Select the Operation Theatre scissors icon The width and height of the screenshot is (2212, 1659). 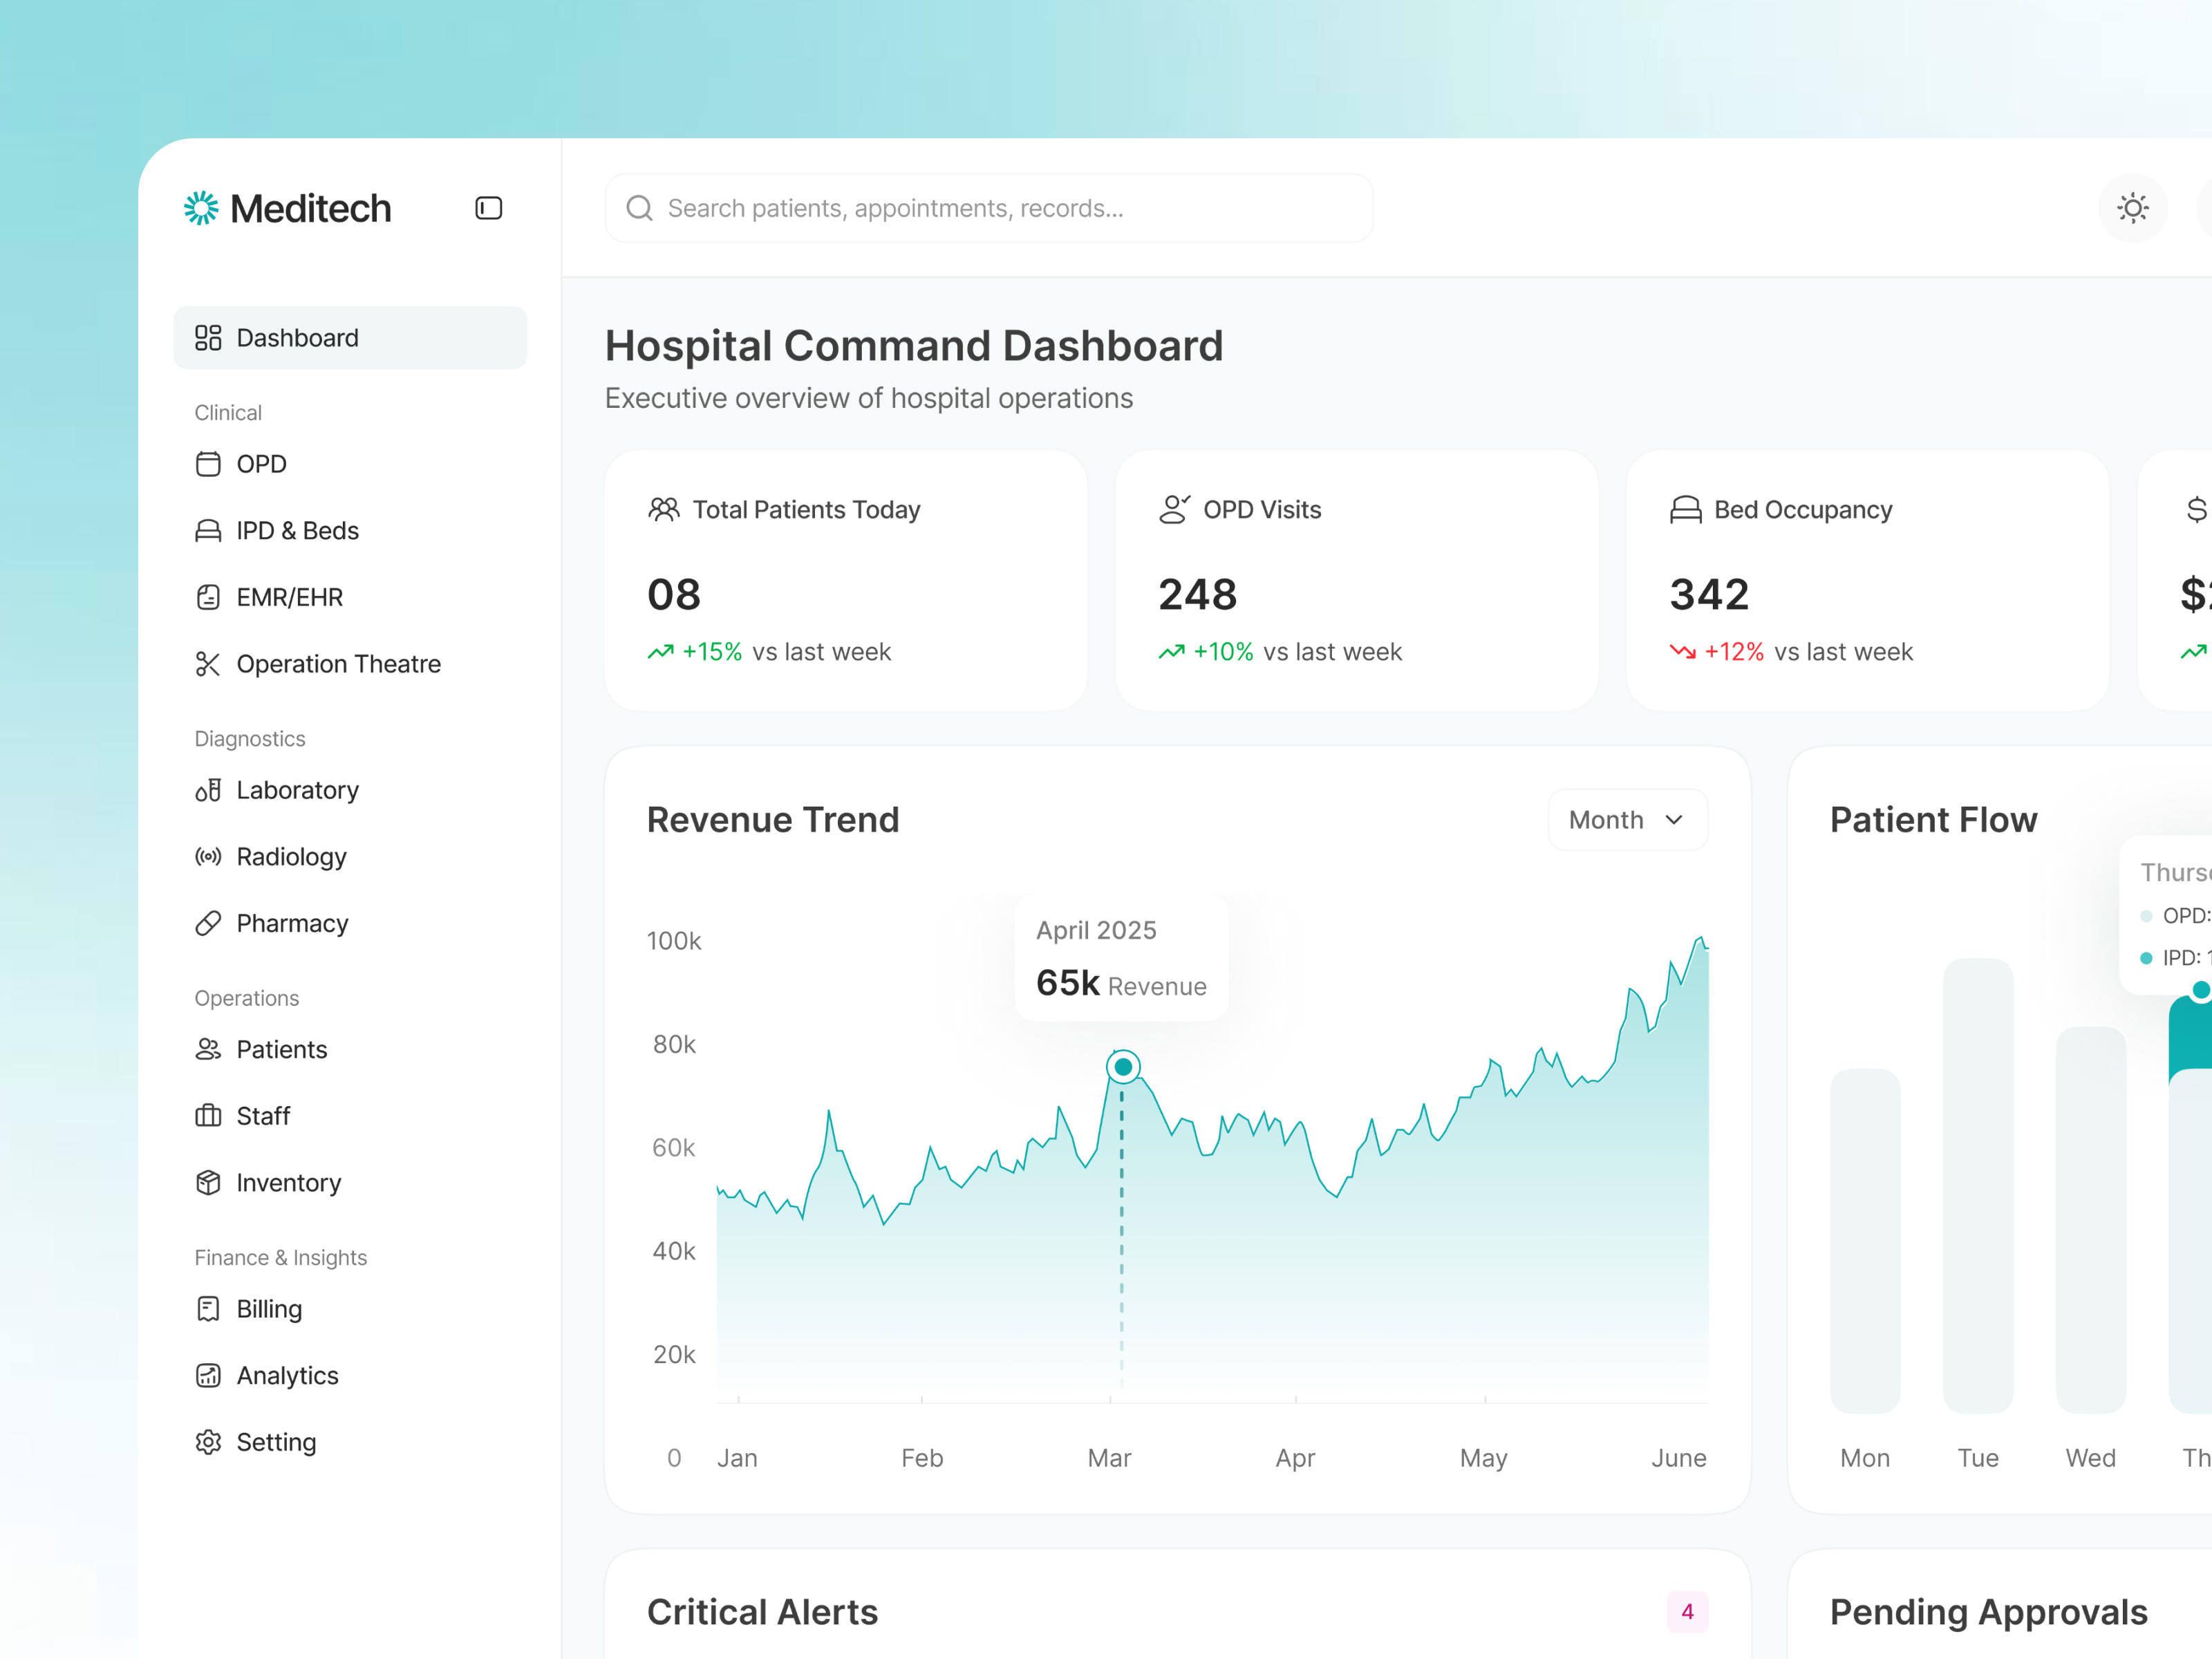click(209, 663)
